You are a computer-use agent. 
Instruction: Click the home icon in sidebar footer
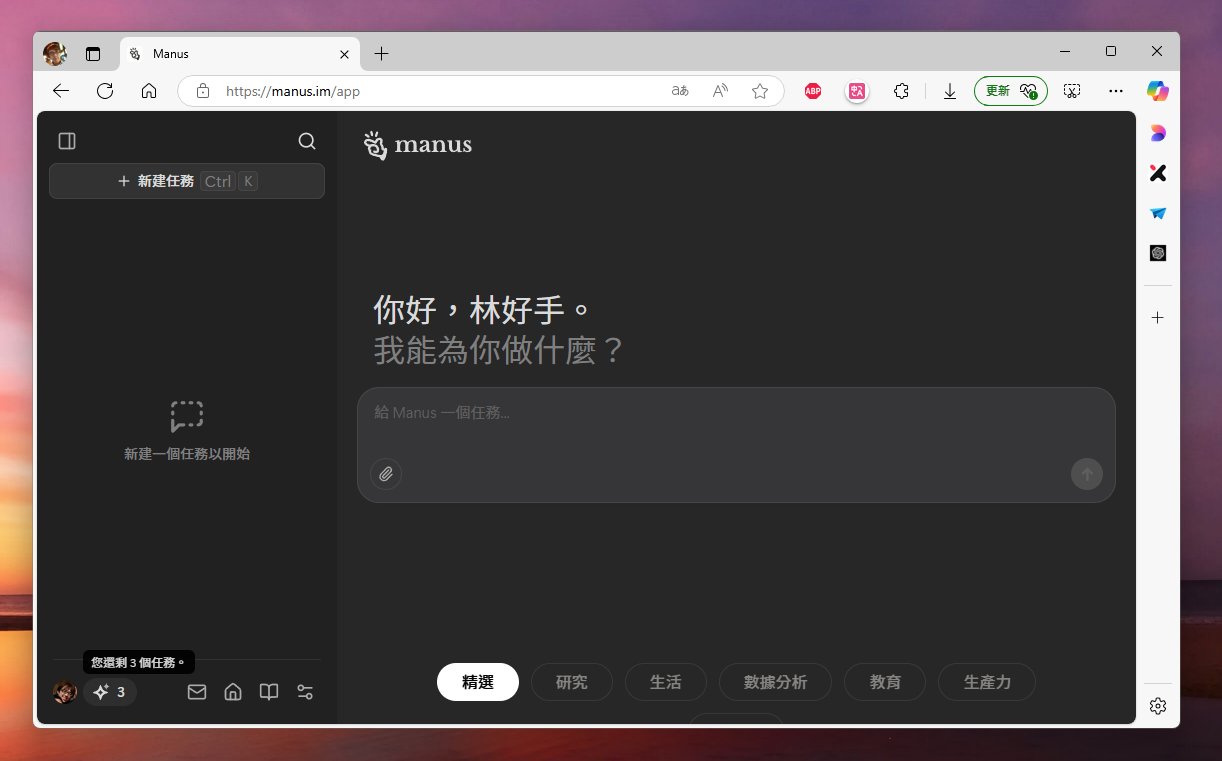click(x=233, y=692)
